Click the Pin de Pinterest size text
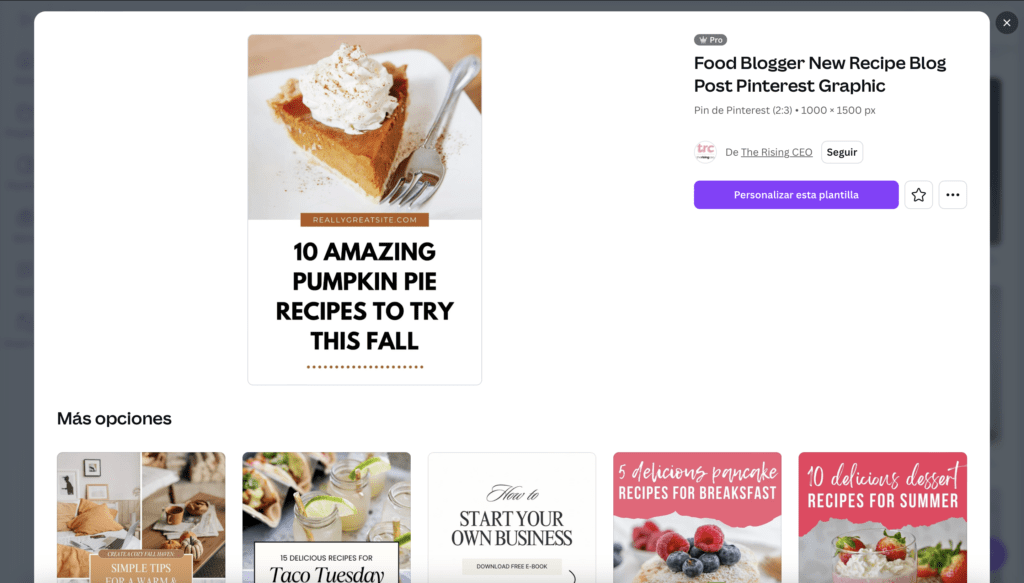 [784, 110]
